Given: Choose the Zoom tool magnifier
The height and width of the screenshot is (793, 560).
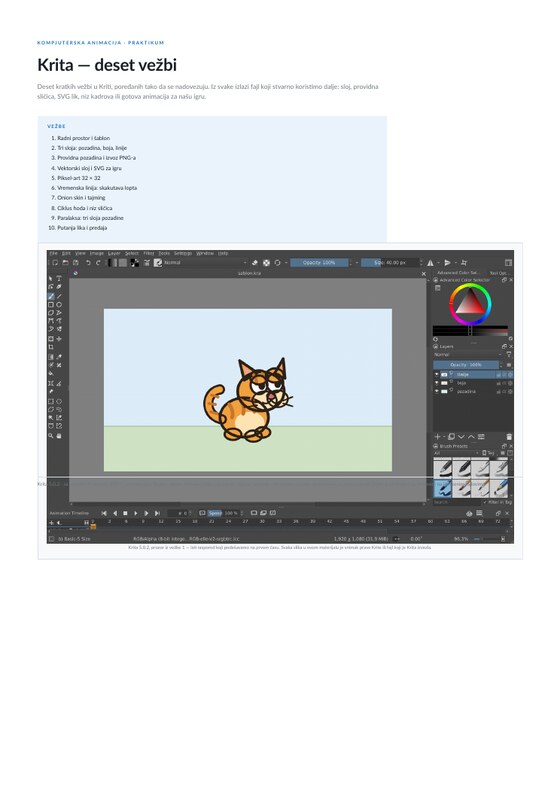Looking at the screenshot, I should 51,435.
